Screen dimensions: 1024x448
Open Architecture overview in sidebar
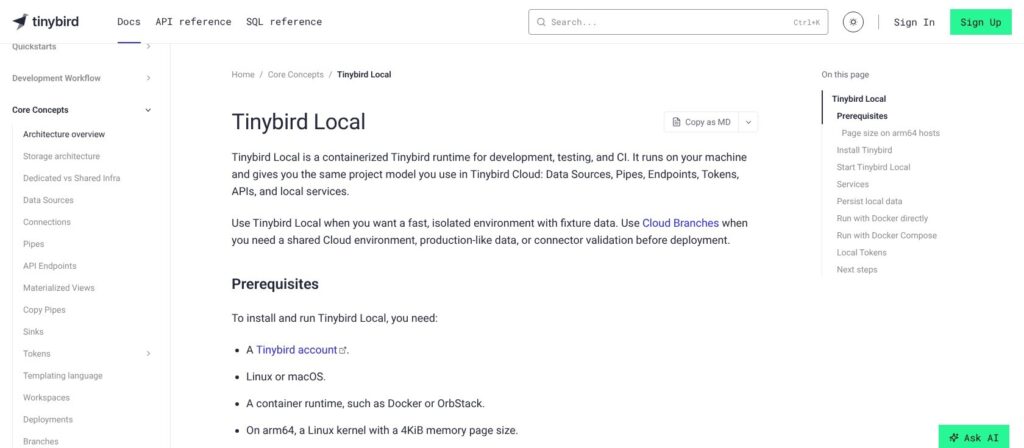[x=64, y=135]
